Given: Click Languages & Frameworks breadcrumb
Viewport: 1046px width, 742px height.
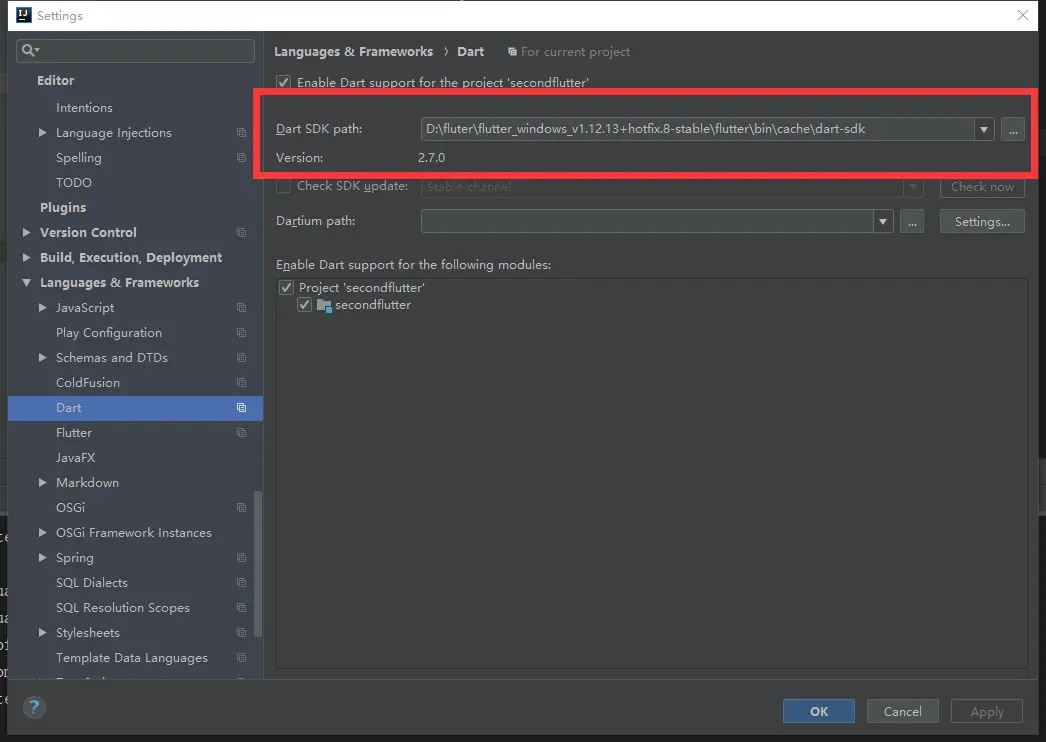Looking at the screenshot, I should (354, 51).
